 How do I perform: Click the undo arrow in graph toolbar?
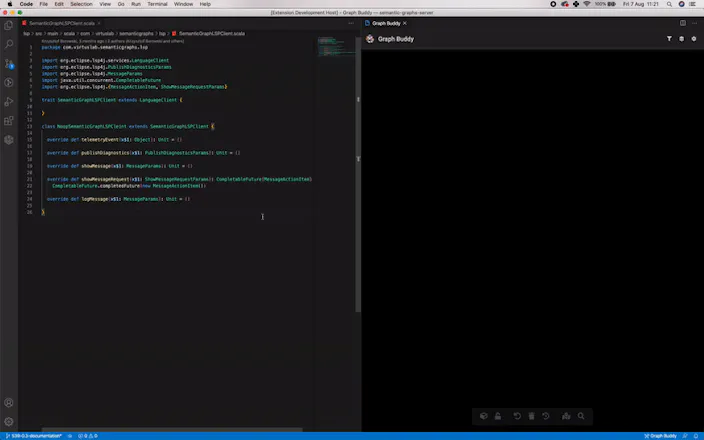517,416
